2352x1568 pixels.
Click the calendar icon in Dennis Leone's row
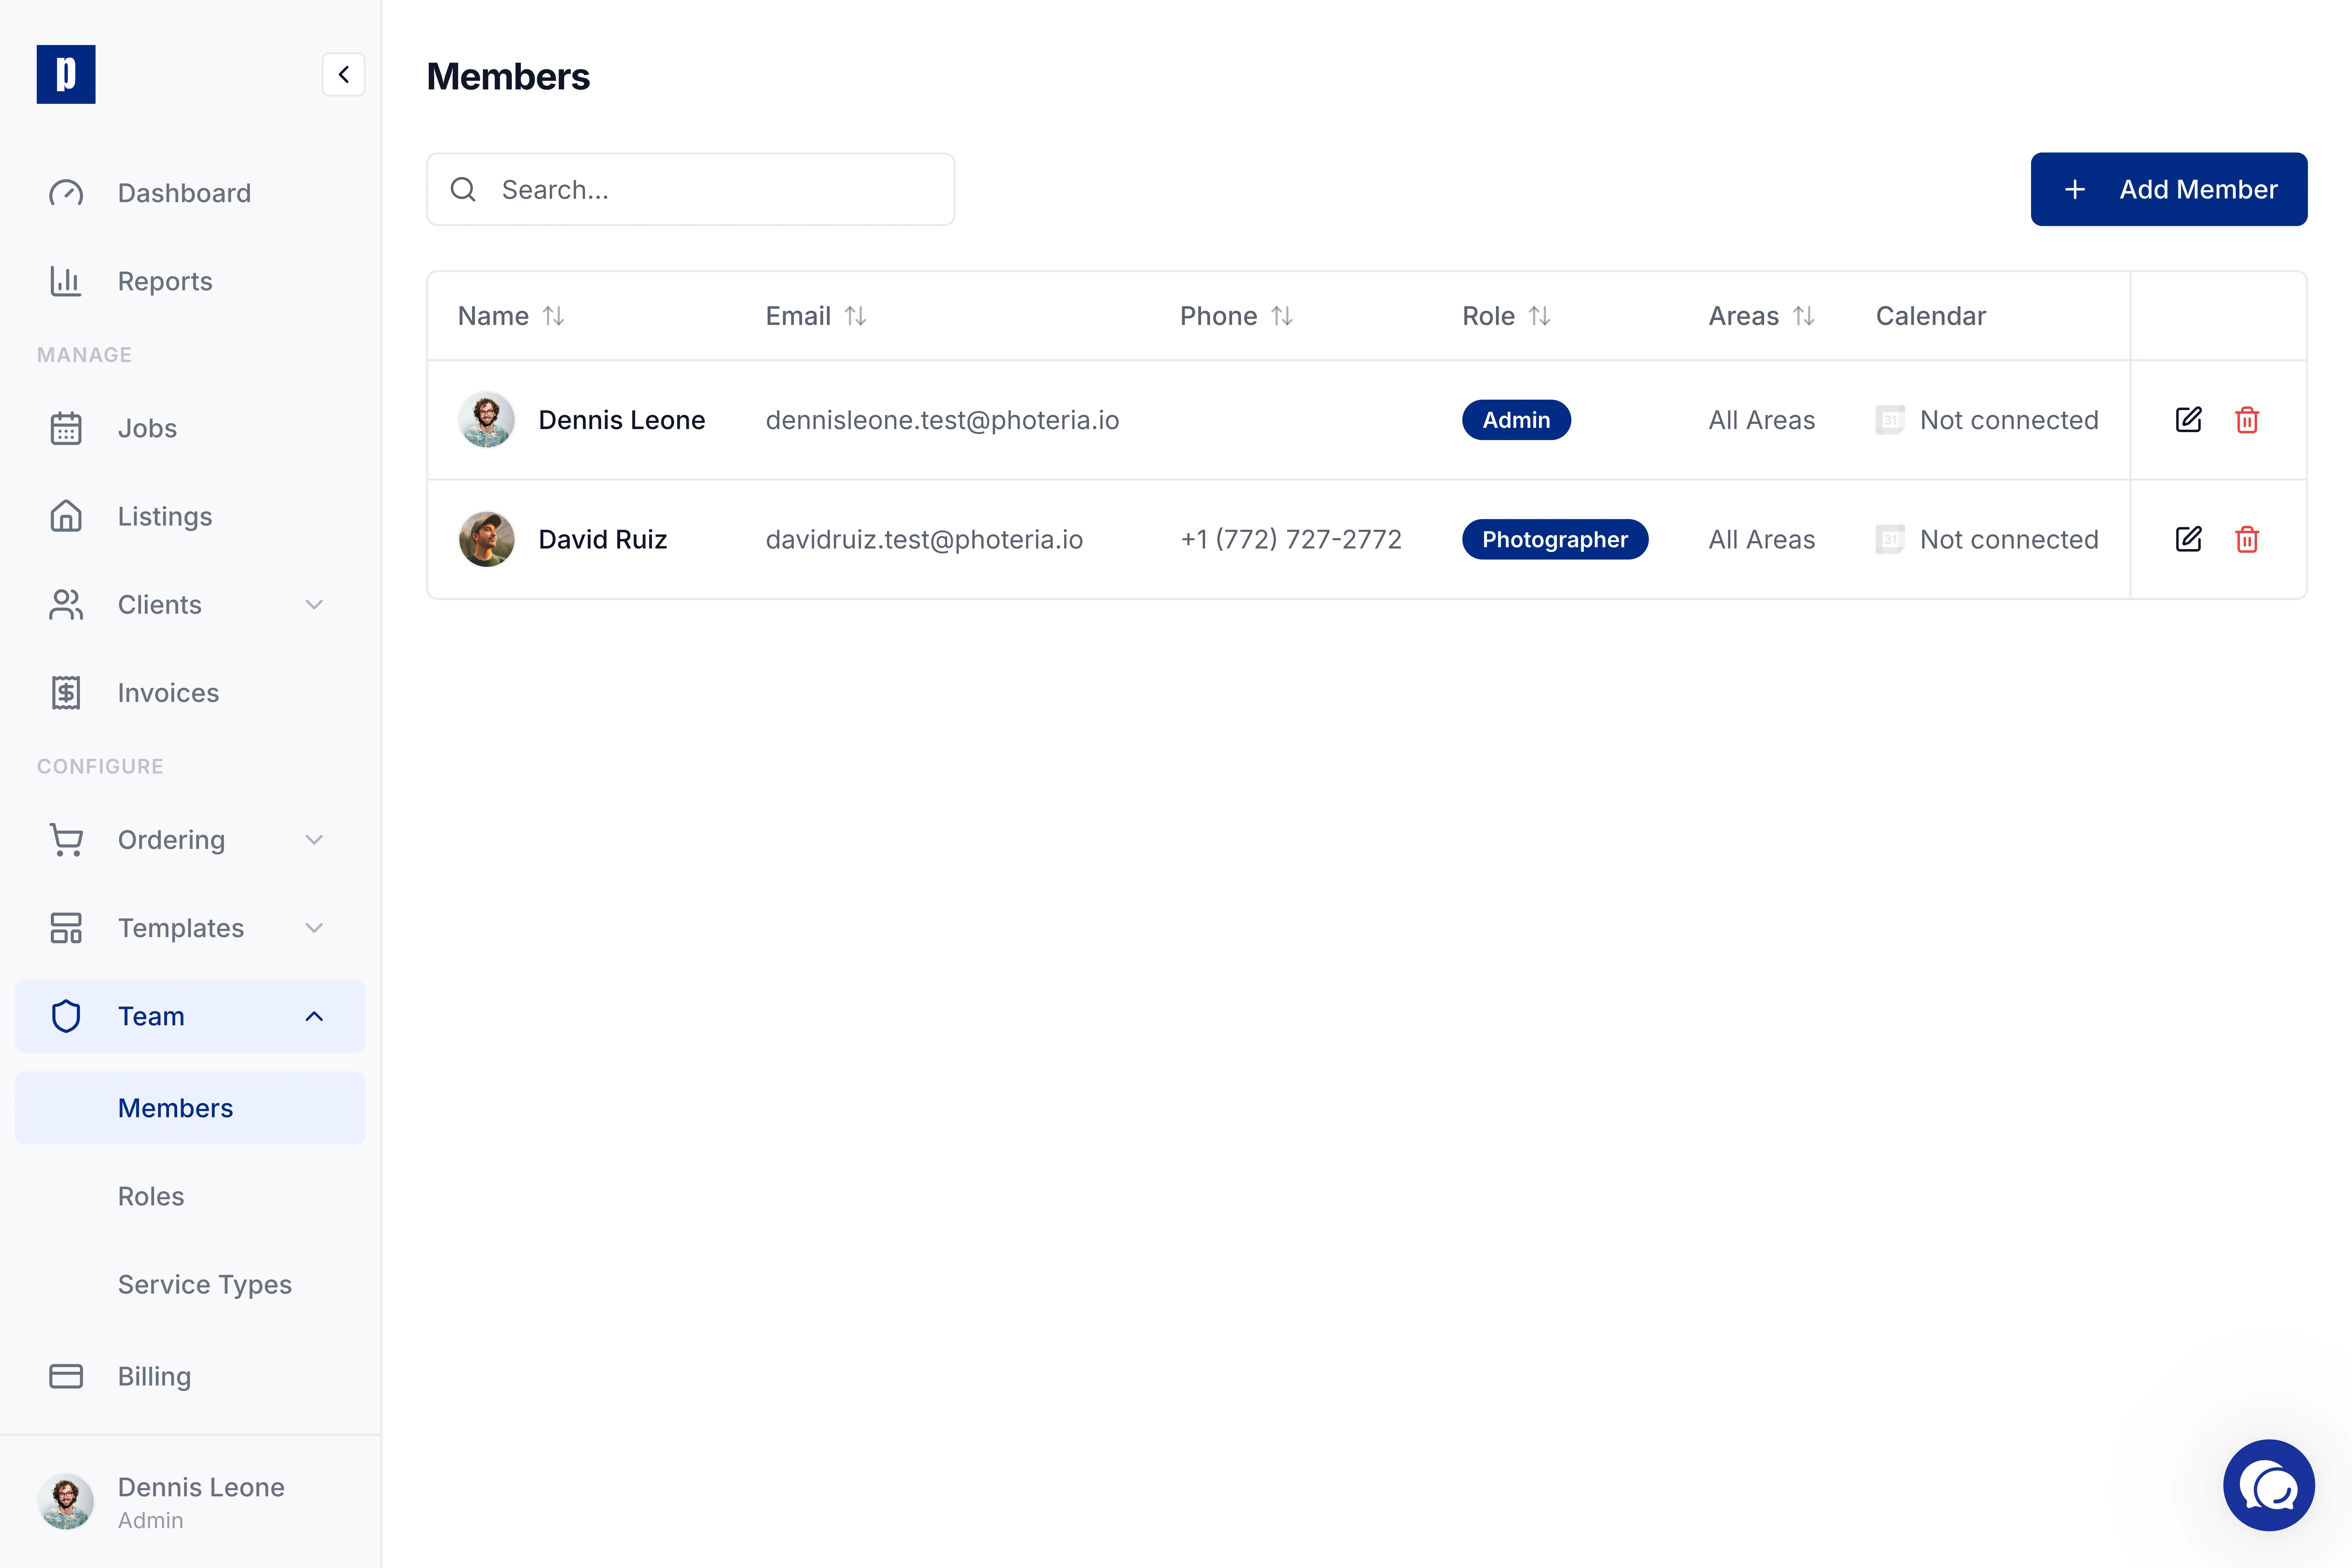coord(1890,420)
